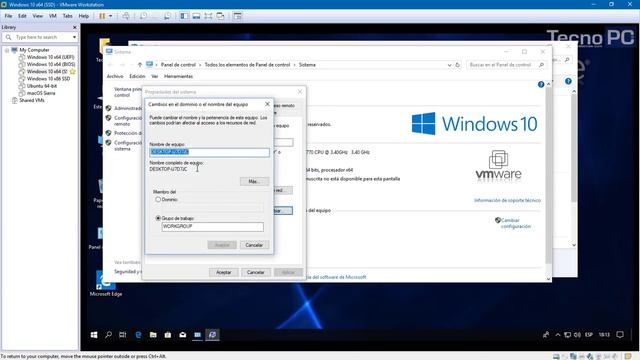Screen dimensions: 640x360
Task: Click Aceptar in Propiedades del sistema
Action: [x=223, y=272]
